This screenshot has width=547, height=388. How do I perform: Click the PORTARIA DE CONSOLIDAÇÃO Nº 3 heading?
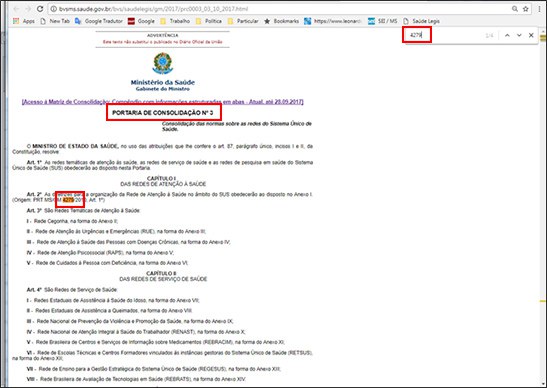coord(163,113)
